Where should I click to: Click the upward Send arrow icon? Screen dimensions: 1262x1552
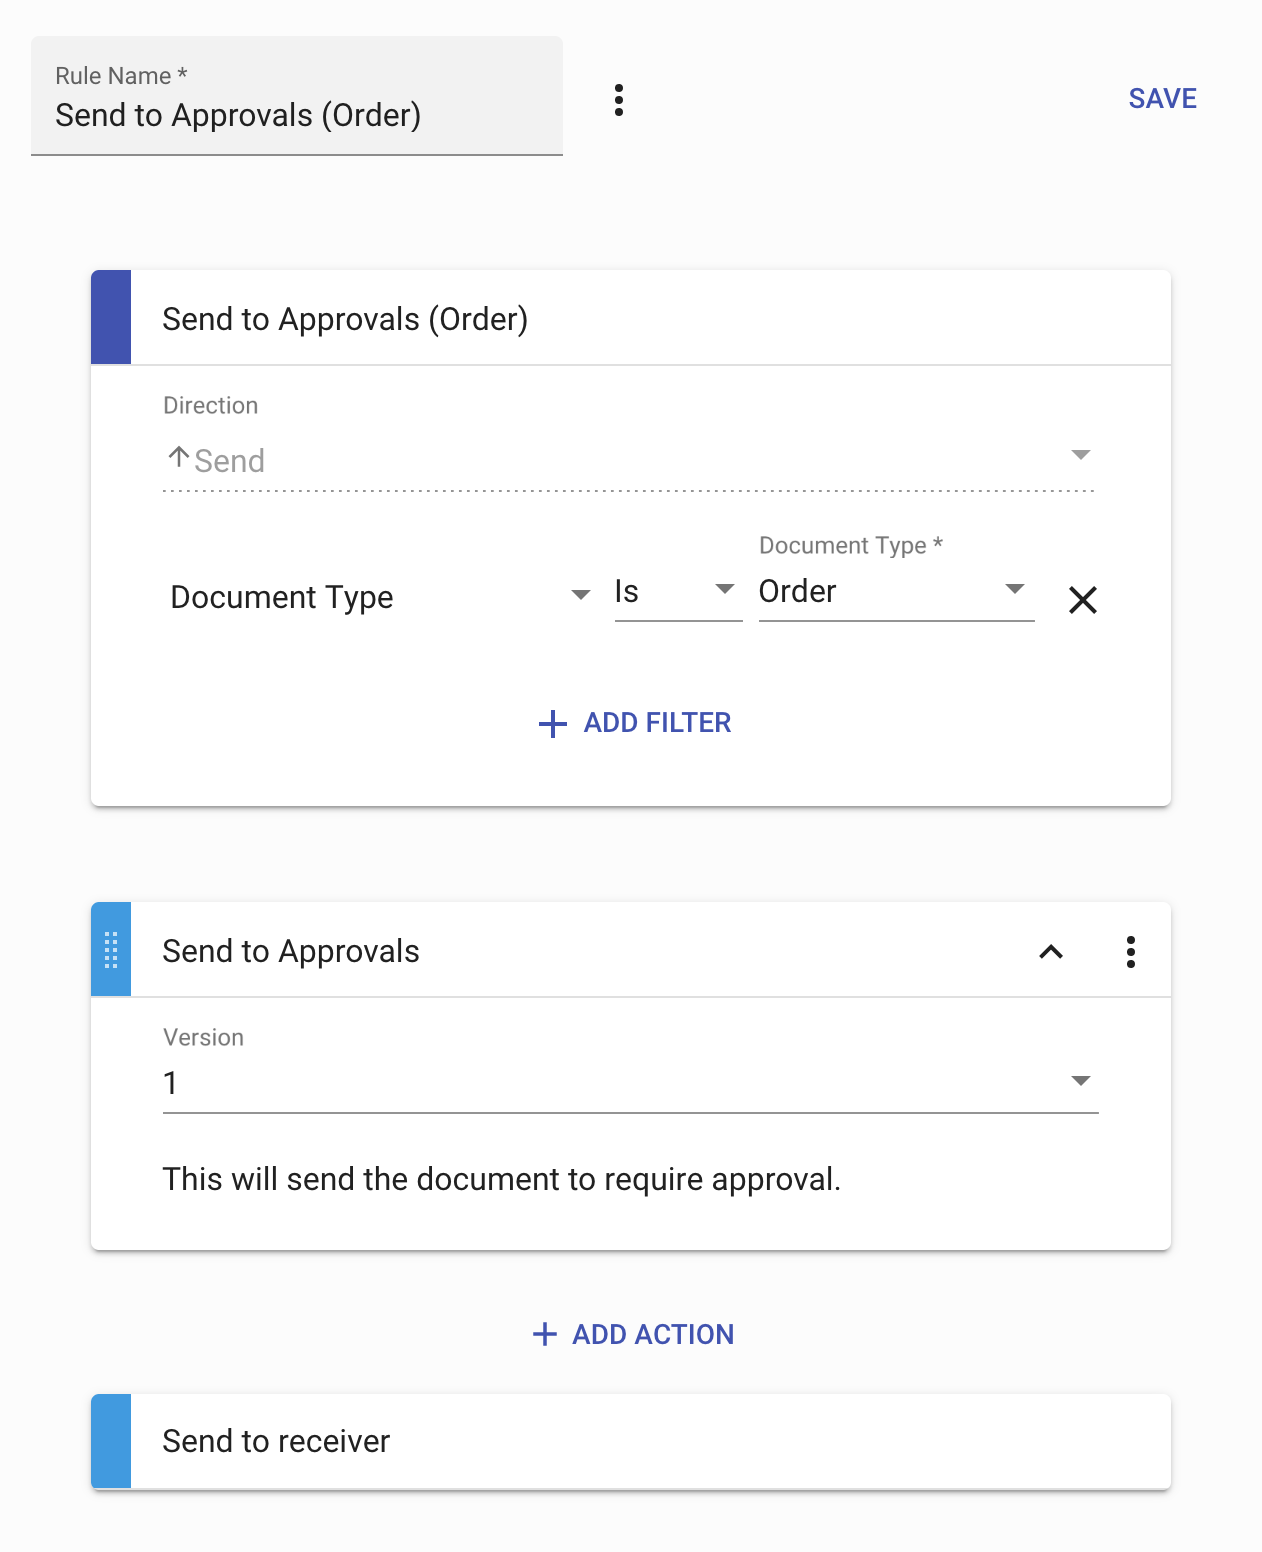pyautogui.click(x=178, y=456)
